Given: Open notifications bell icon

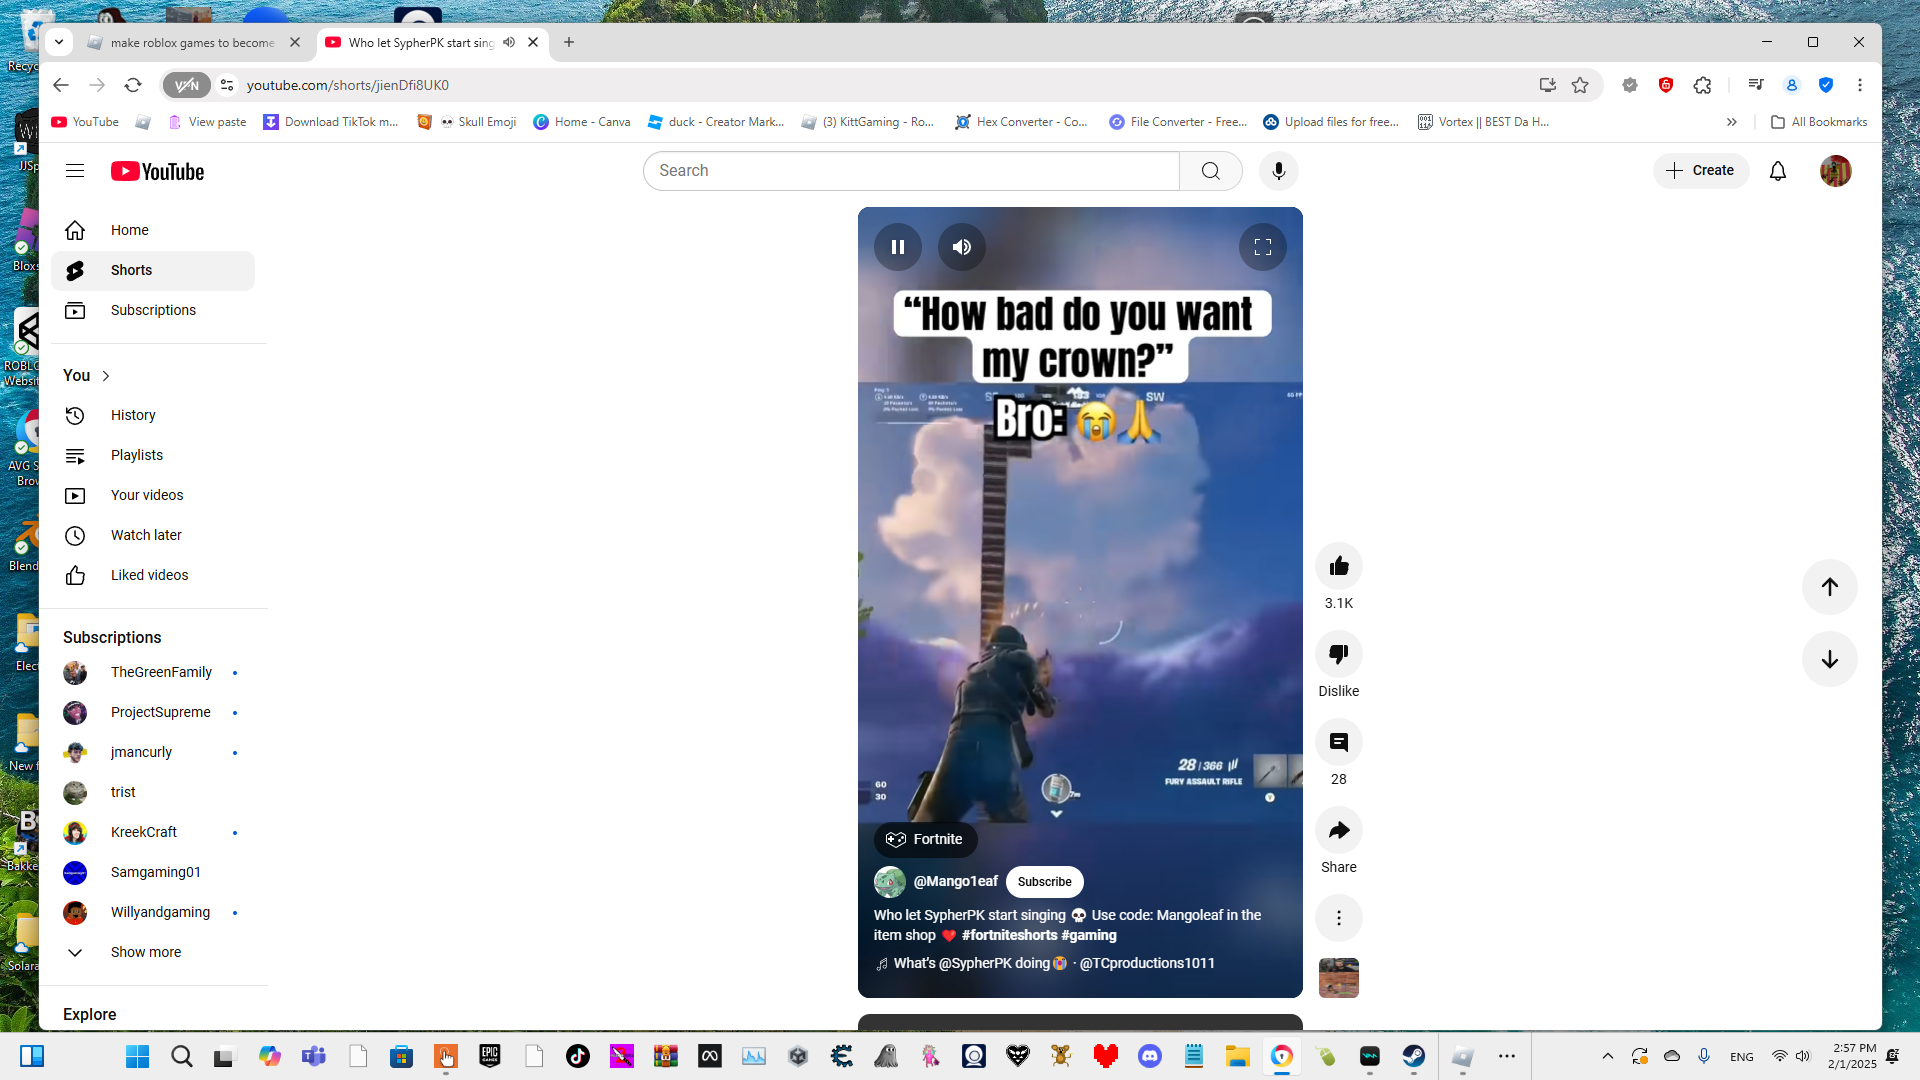Looking at the screenshot, I should (1777, 171).
